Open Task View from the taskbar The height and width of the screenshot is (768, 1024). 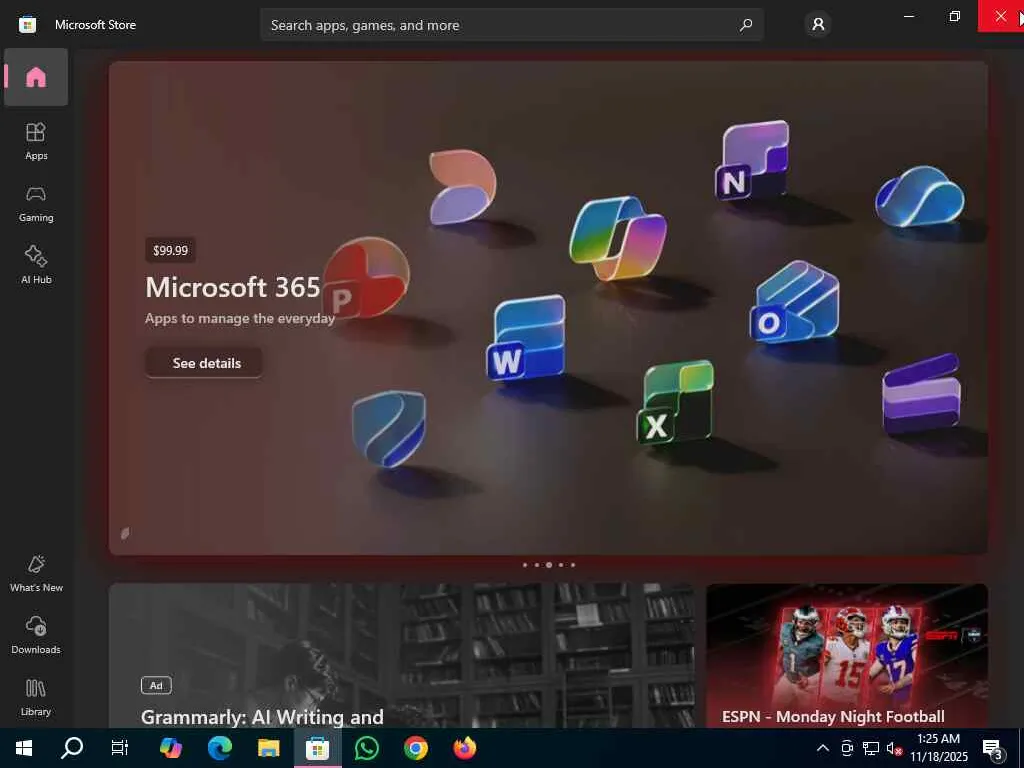pyautogui.click(x=120, y=748)
